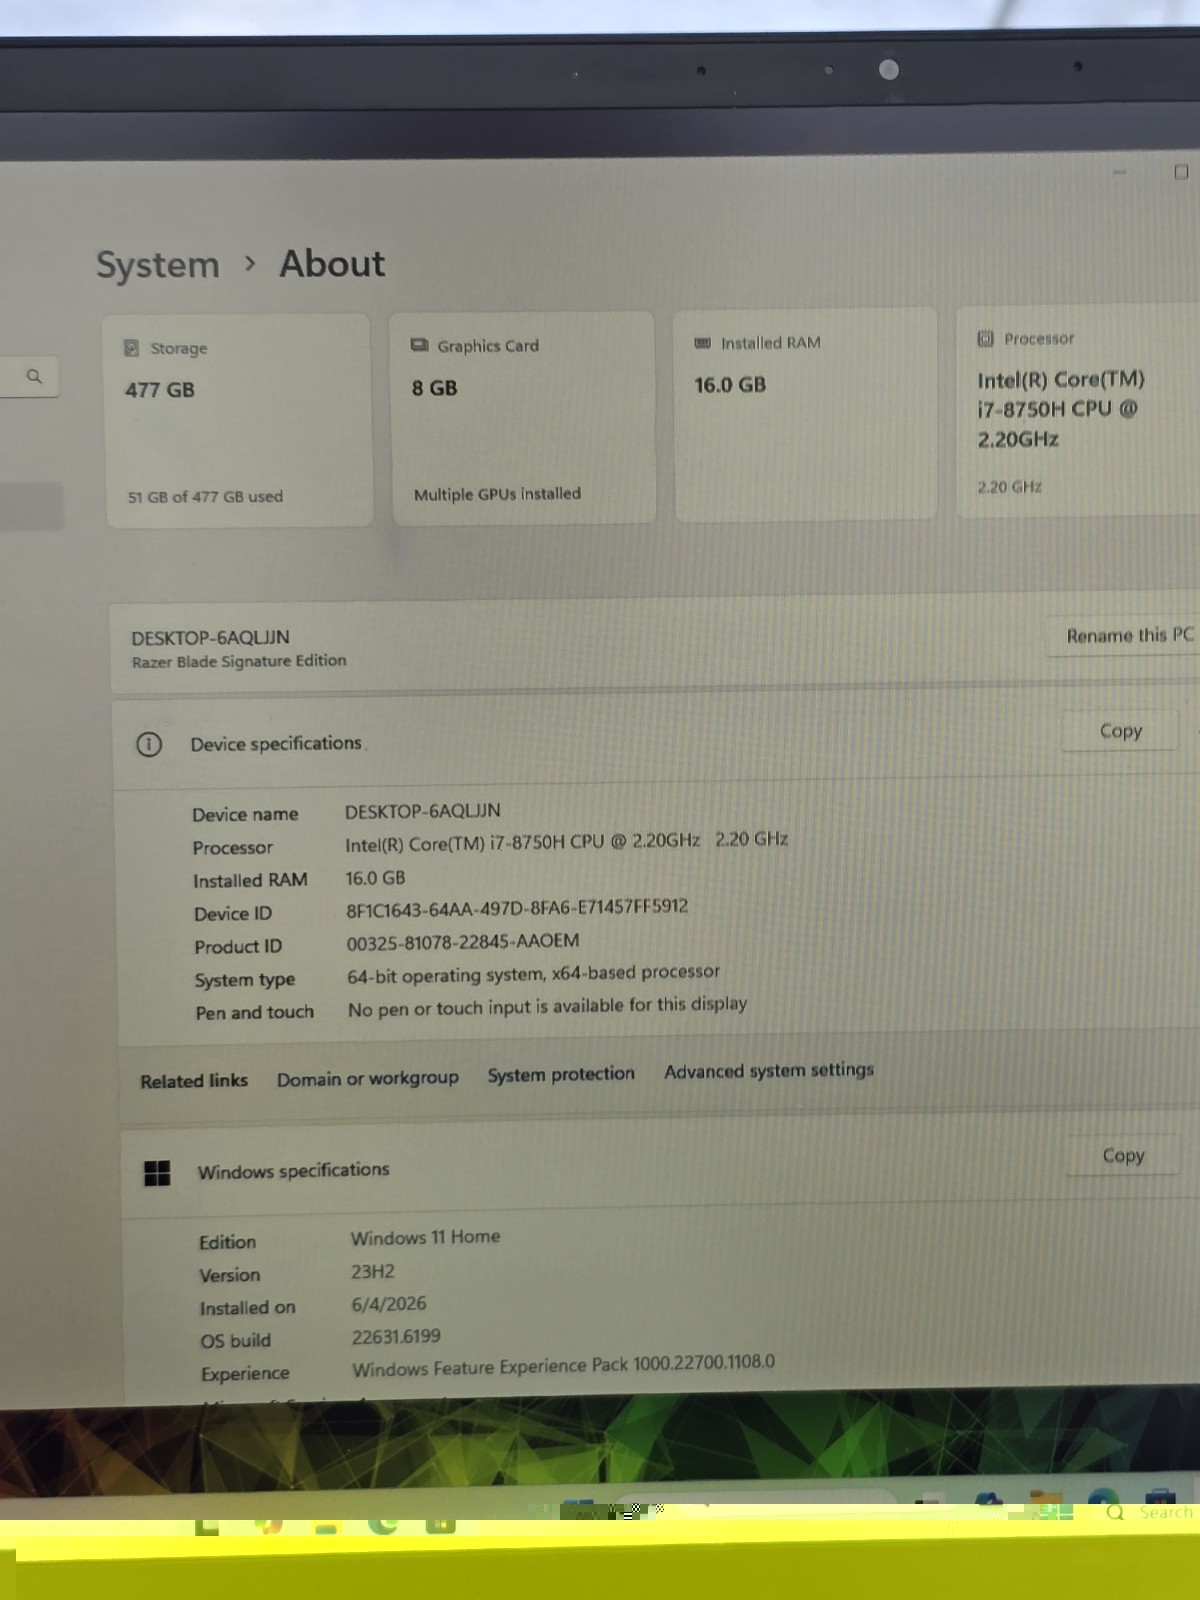1200x1600 pixels.
Task: Click the Processor card icon
Action: tap(985, 339)
